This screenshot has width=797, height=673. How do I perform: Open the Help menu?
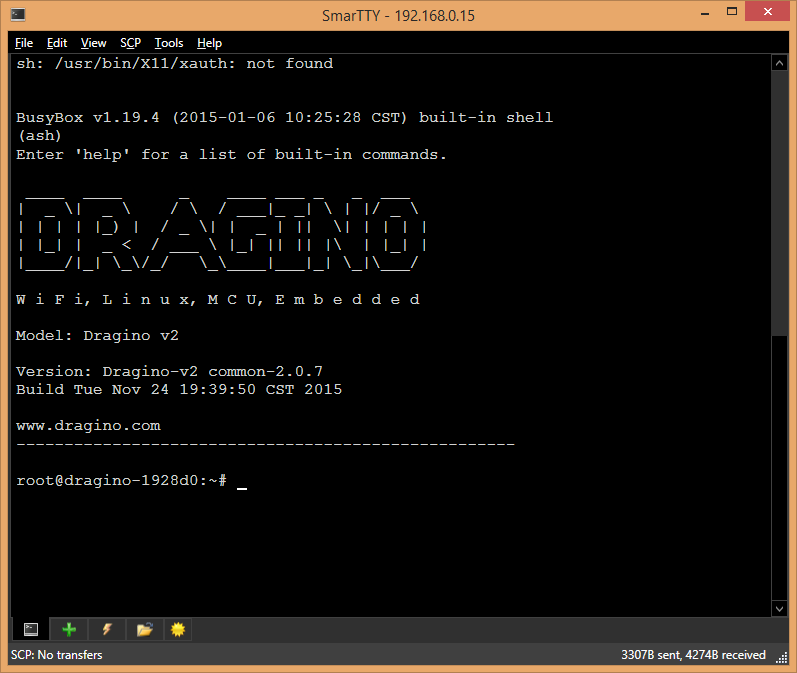(209, 43)
